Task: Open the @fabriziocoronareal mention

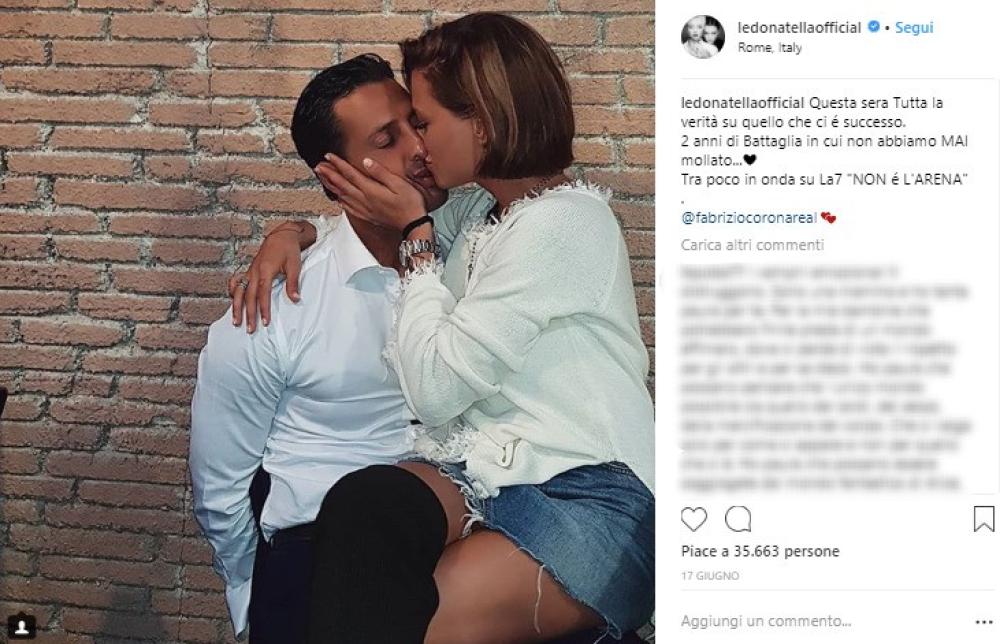Action: pos(749,218)
